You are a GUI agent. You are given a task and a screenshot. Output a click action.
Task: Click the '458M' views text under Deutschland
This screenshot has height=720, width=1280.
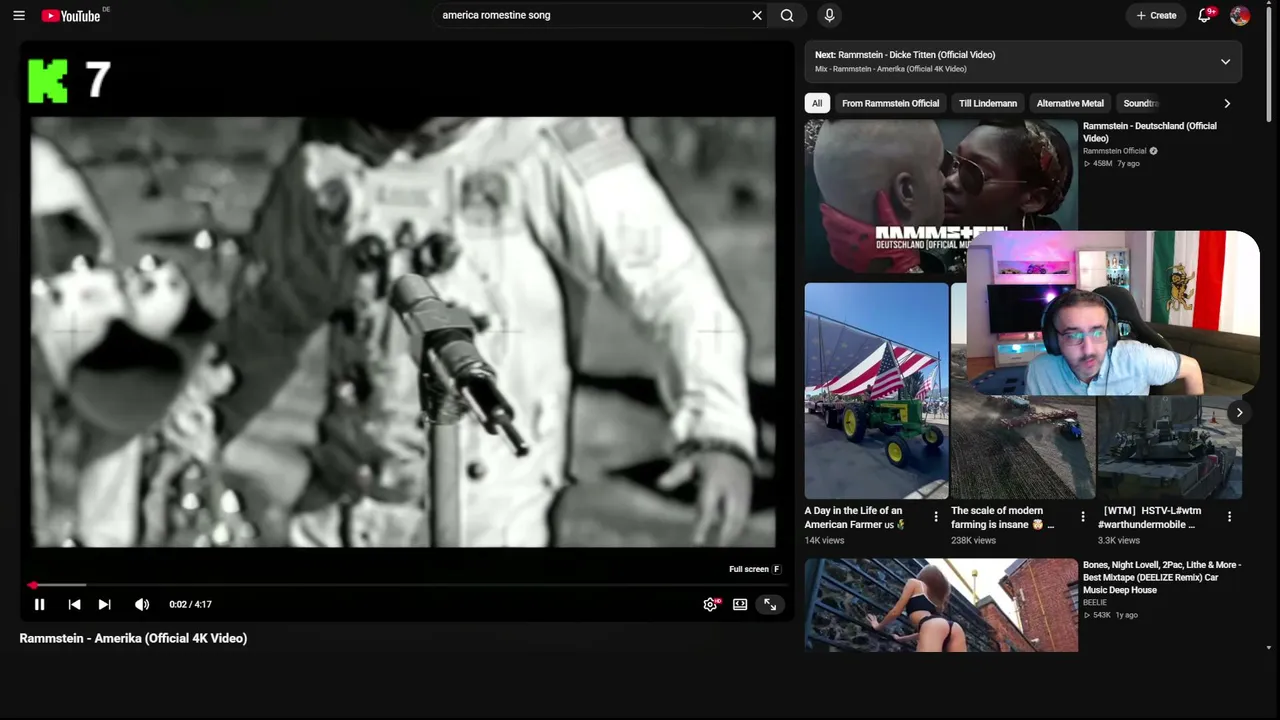(1102, 163)
